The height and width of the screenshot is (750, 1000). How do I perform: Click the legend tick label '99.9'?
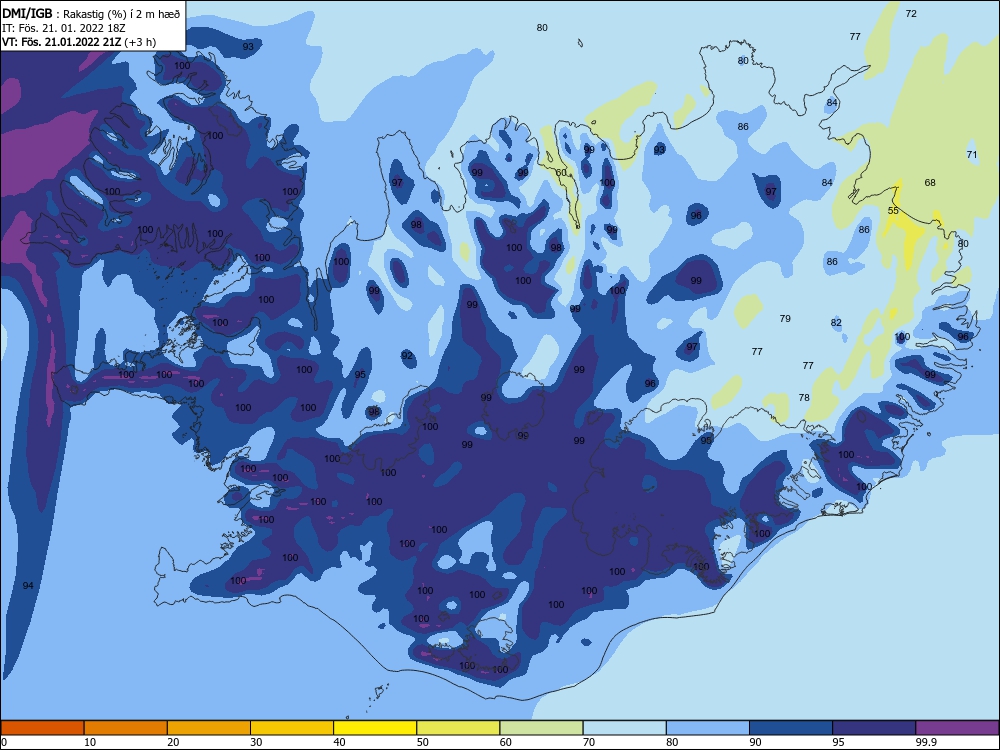[926, 742]
